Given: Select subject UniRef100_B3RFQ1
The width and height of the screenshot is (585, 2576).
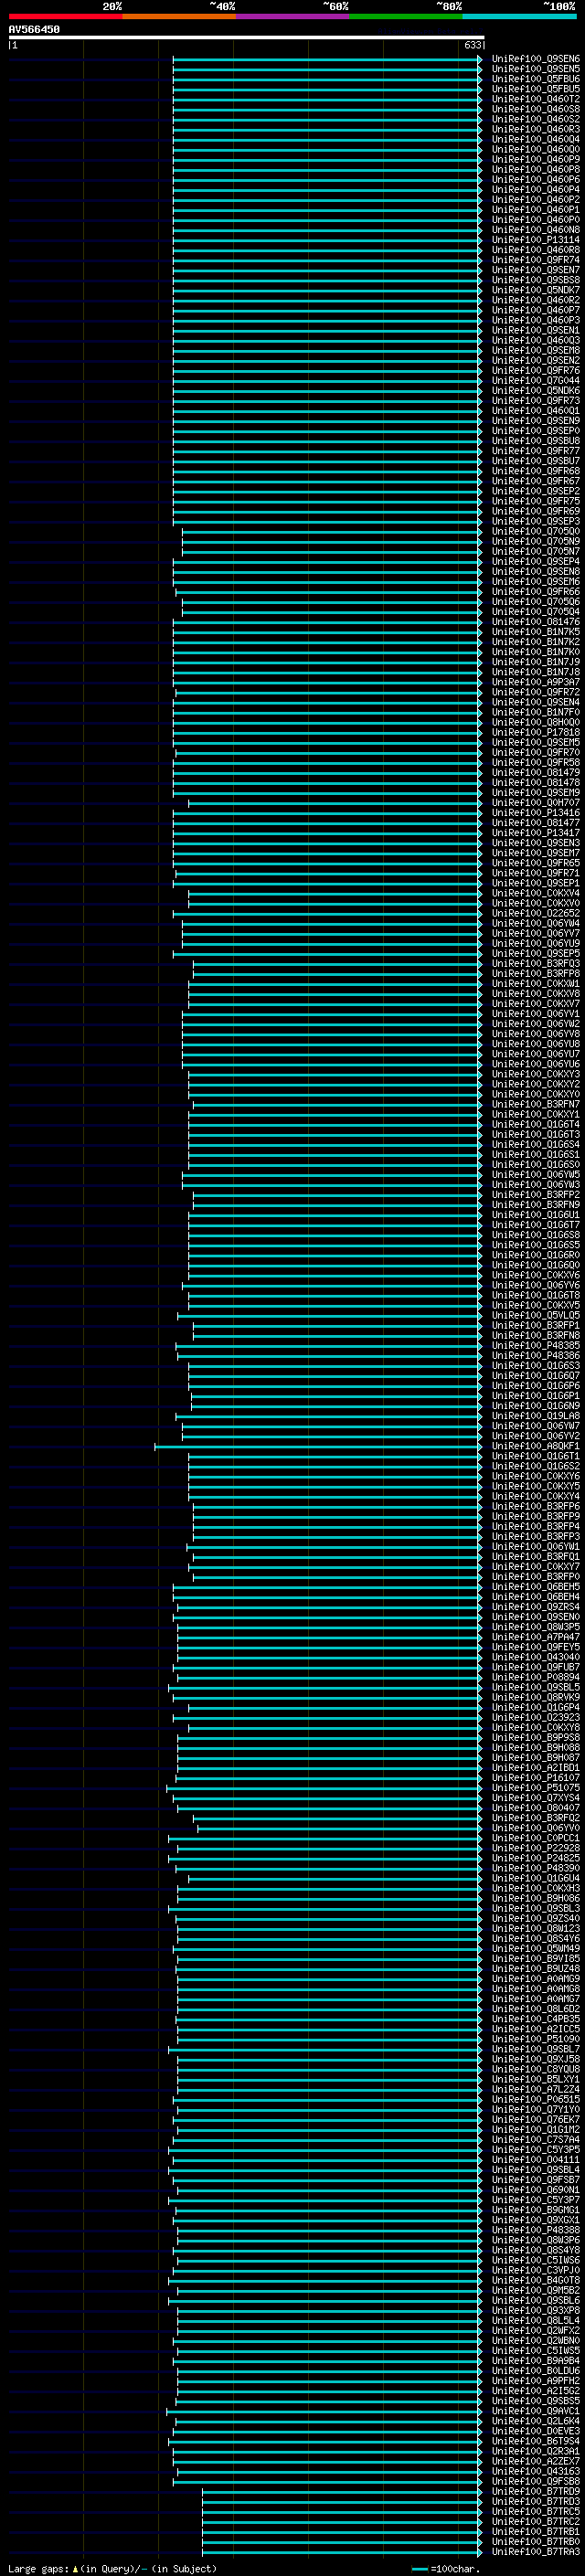Looking at the screenshot, I should (535, 1557).
